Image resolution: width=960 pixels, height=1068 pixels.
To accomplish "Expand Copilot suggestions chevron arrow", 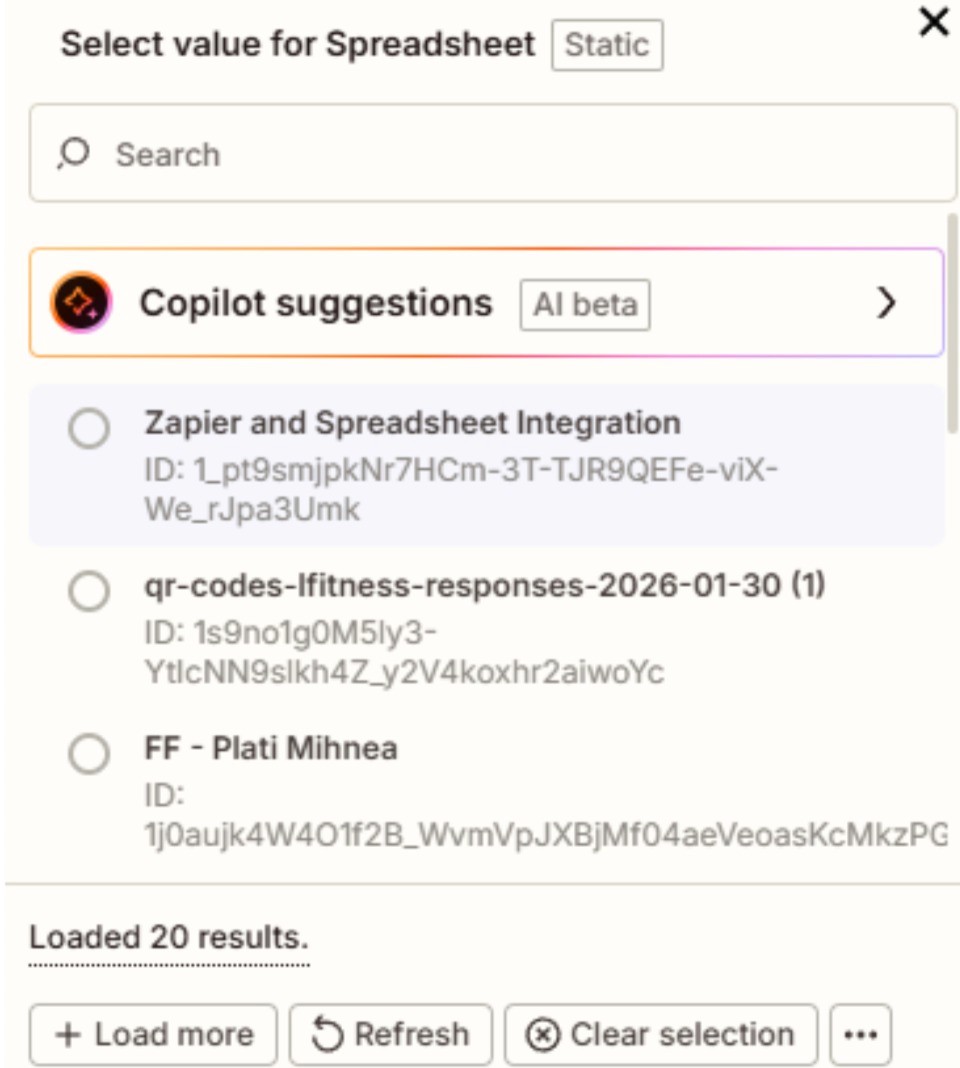I will [885, 303].
